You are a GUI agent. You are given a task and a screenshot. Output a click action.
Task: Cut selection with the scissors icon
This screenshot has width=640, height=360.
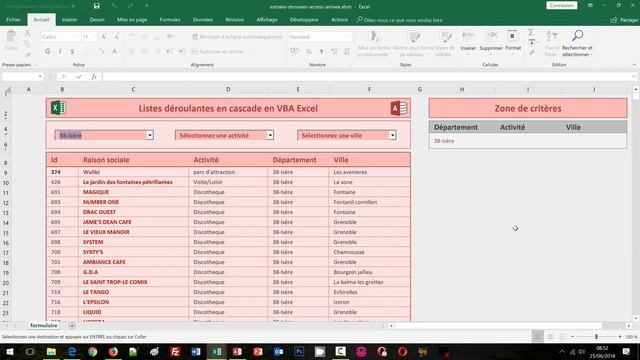(27, 33)
